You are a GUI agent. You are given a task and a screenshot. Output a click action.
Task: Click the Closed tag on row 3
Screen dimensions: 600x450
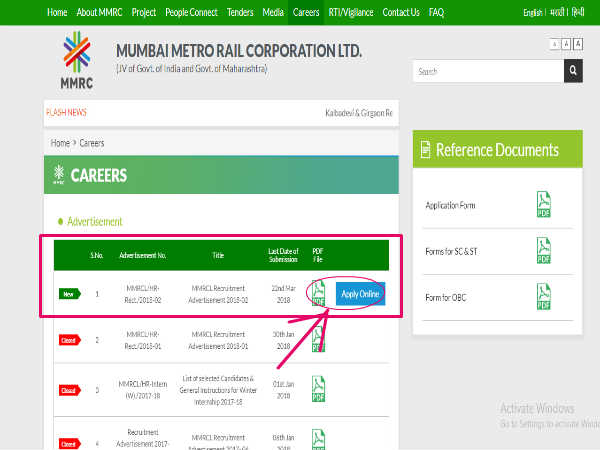pos(70,390)
